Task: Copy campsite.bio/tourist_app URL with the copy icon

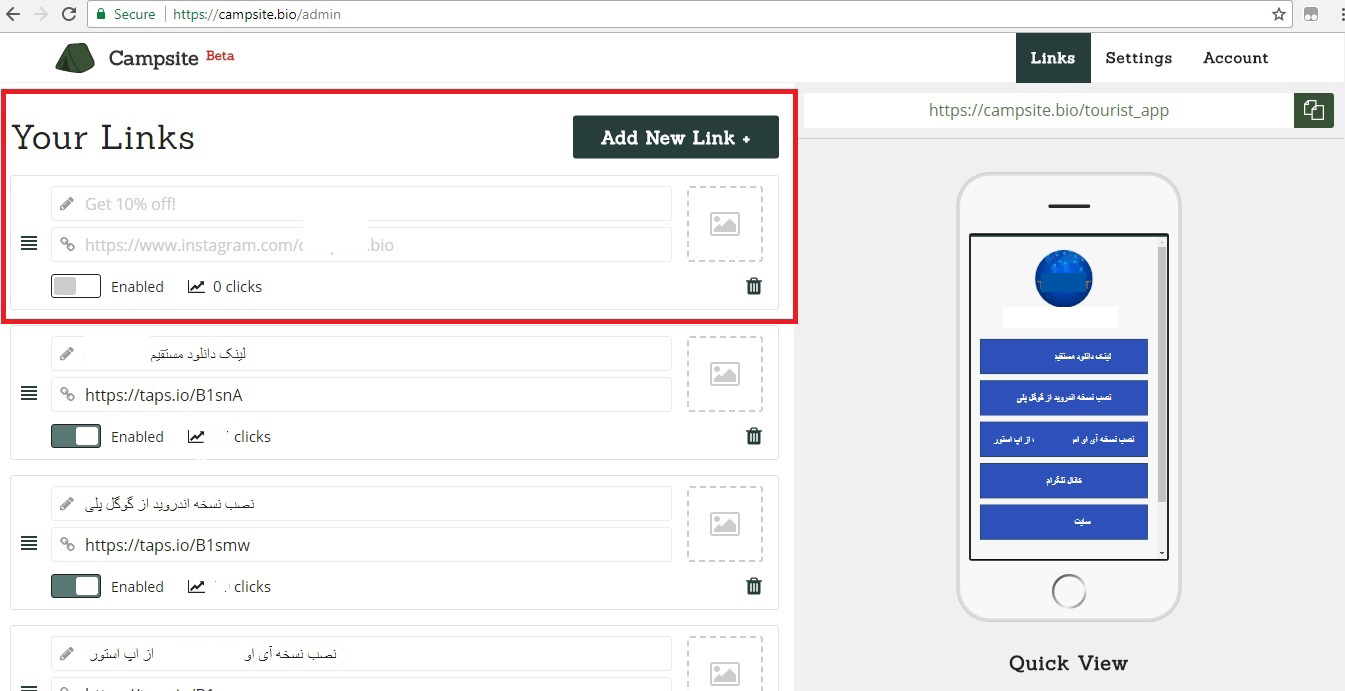Action: click(x=1314, y=110)
